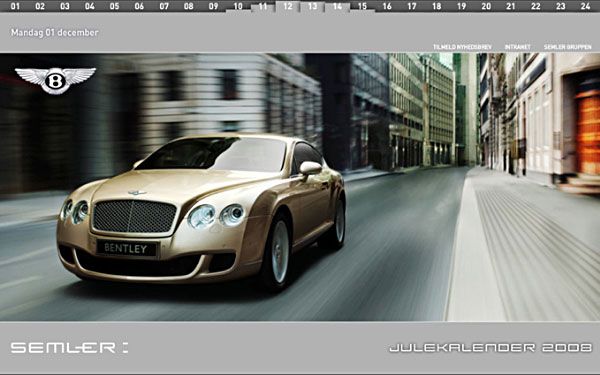Click the Tilmeld Nyhedsbrev link
The height and width of the screenshot is (375, 600).
tap(462, 47)
